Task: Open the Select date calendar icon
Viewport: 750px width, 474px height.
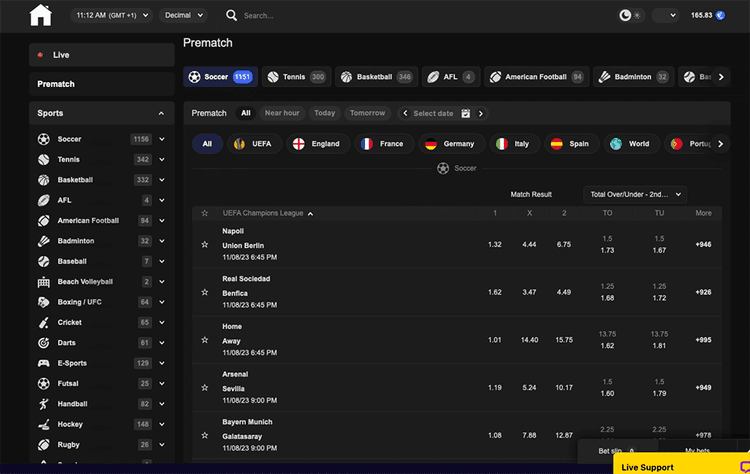Action: (465, 113)
